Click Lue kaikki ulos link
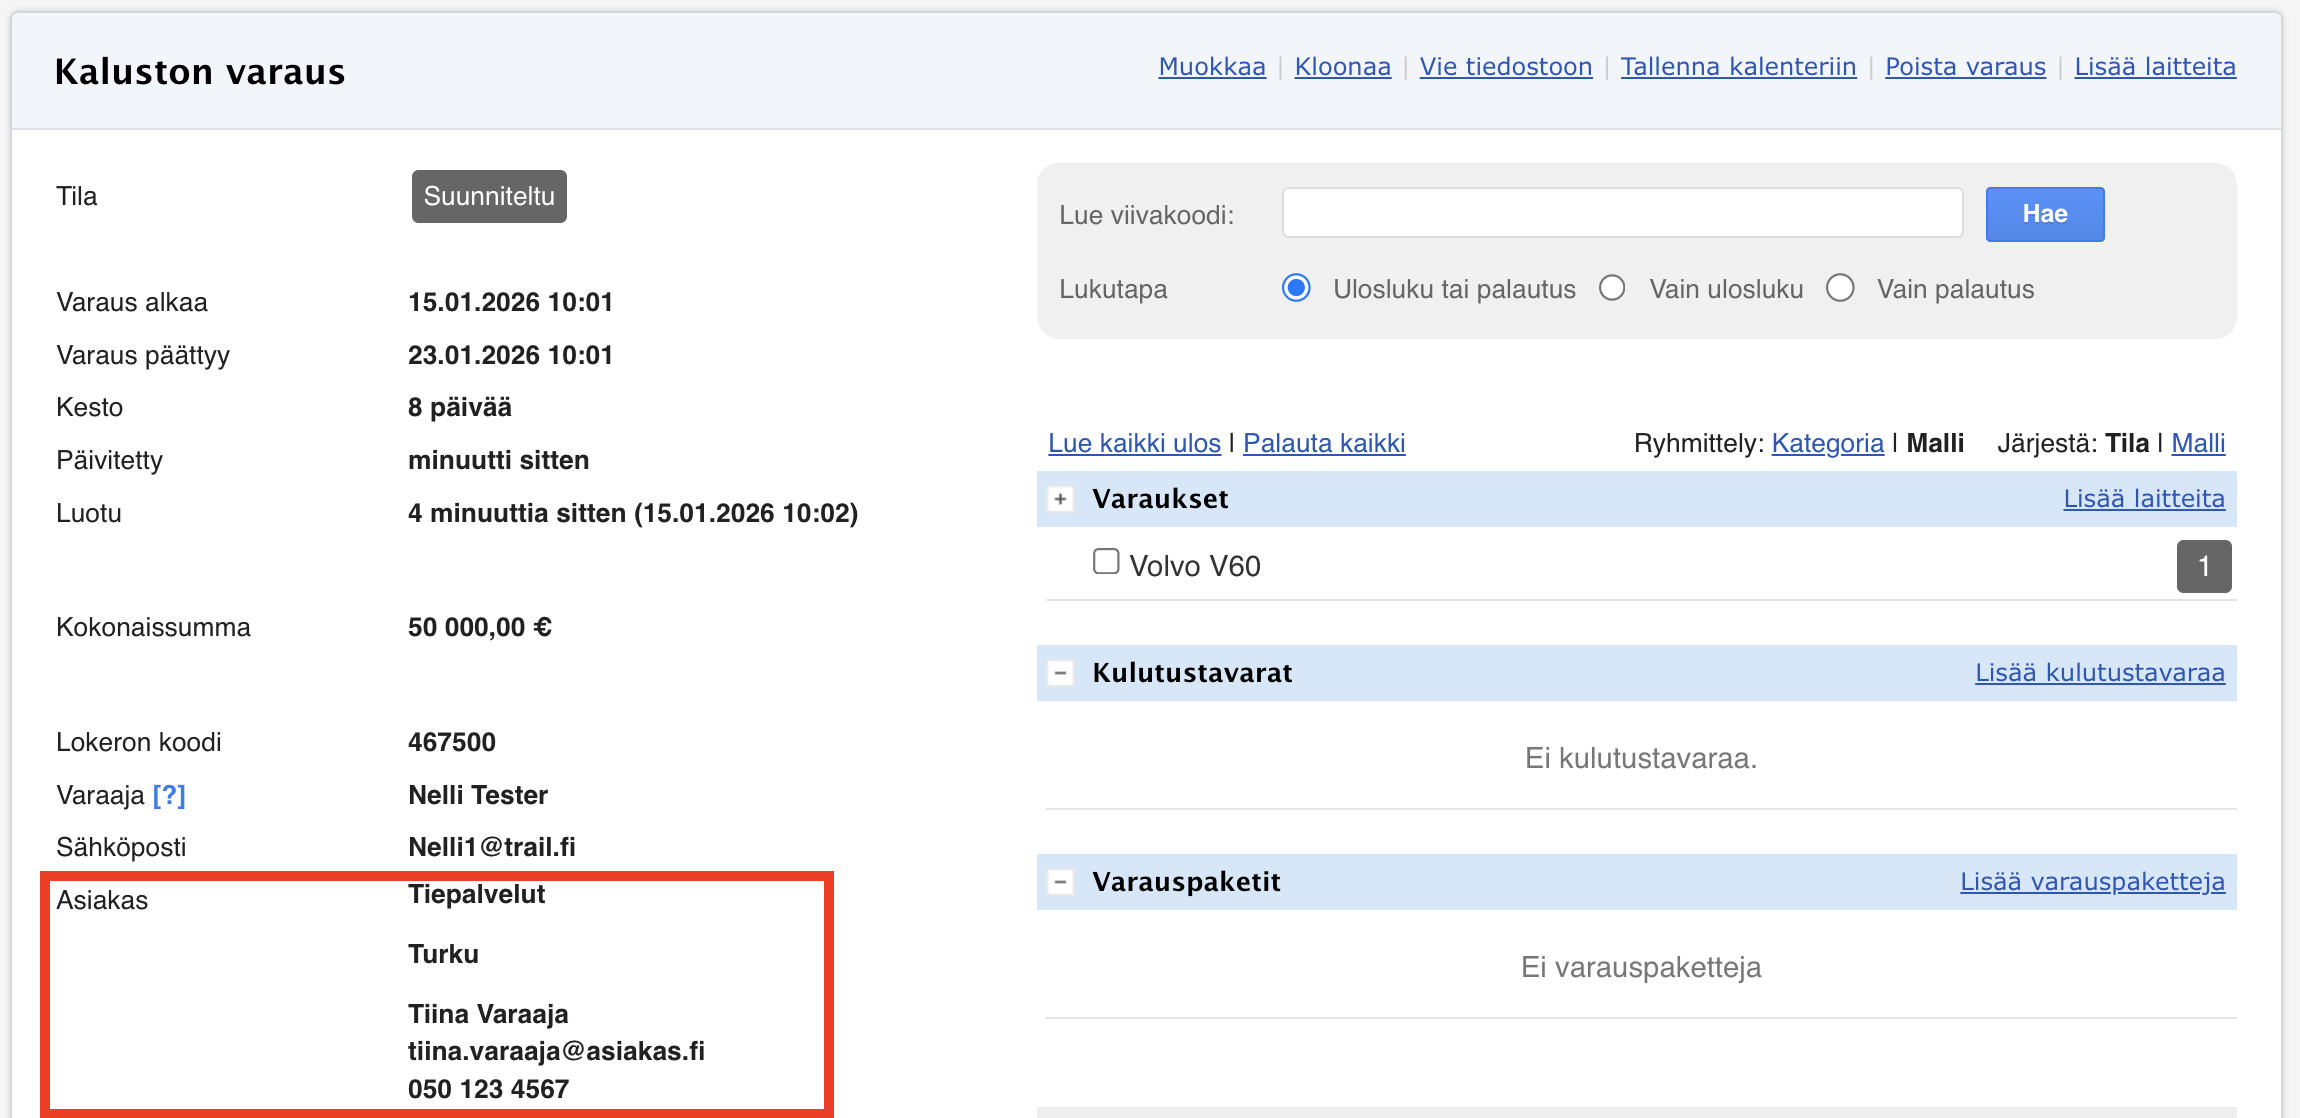 tap(1134, 443)
